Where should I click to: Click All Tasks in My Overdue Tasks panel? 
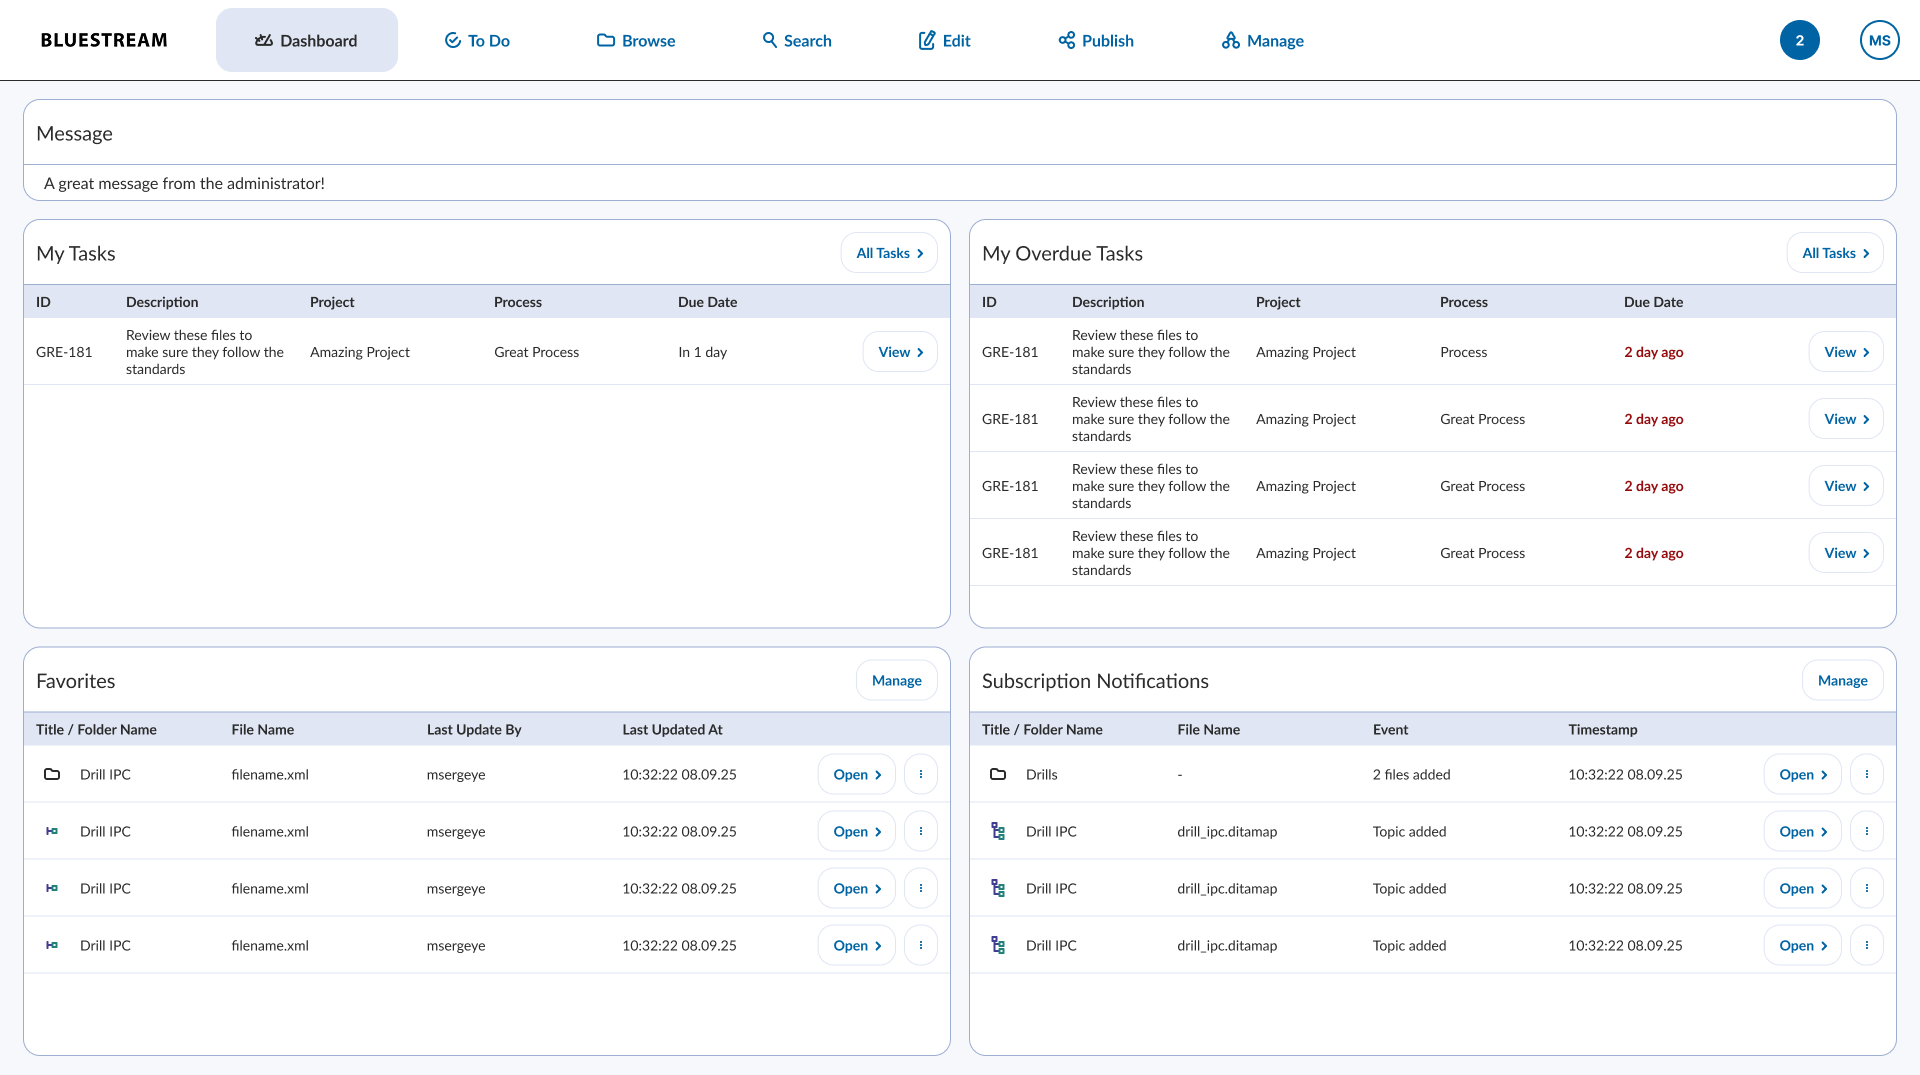(x=1835, y=253)
